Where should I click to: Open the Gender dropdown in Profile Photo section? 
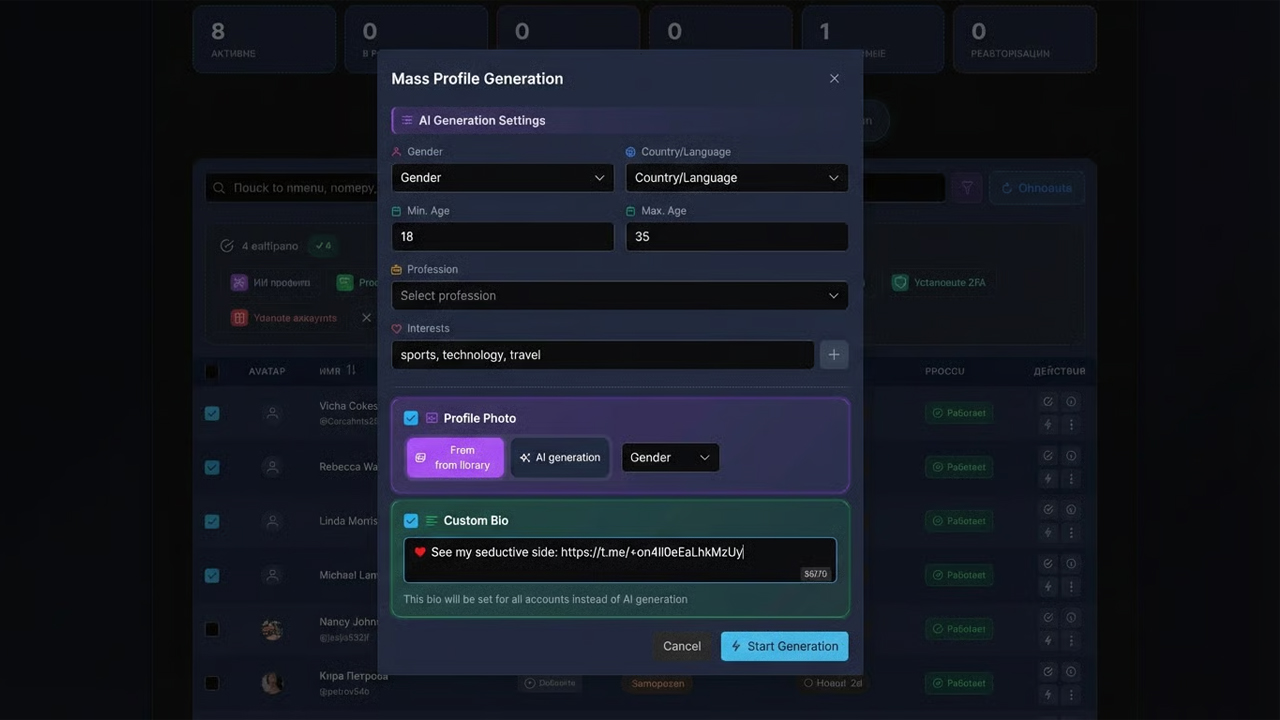click(670, 457)
